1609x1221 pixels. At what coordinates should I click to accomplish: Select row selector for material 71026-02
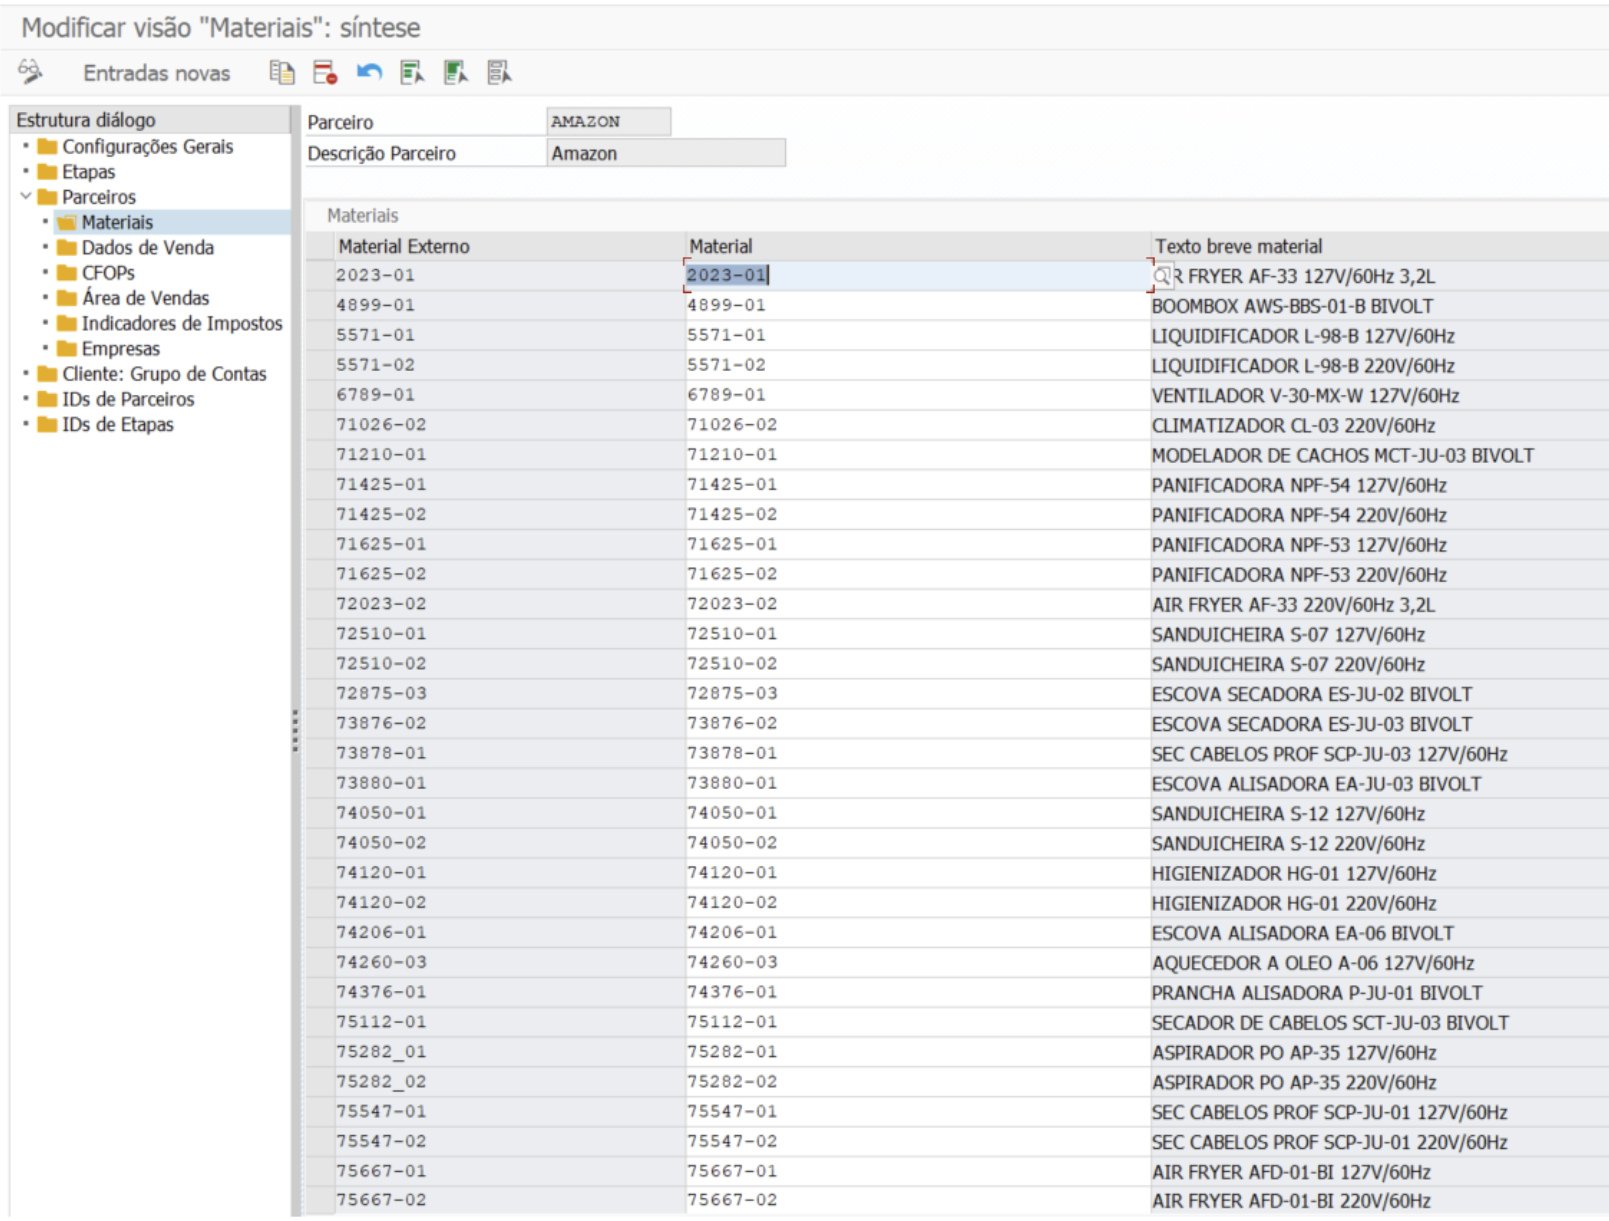tap(320, 425)
